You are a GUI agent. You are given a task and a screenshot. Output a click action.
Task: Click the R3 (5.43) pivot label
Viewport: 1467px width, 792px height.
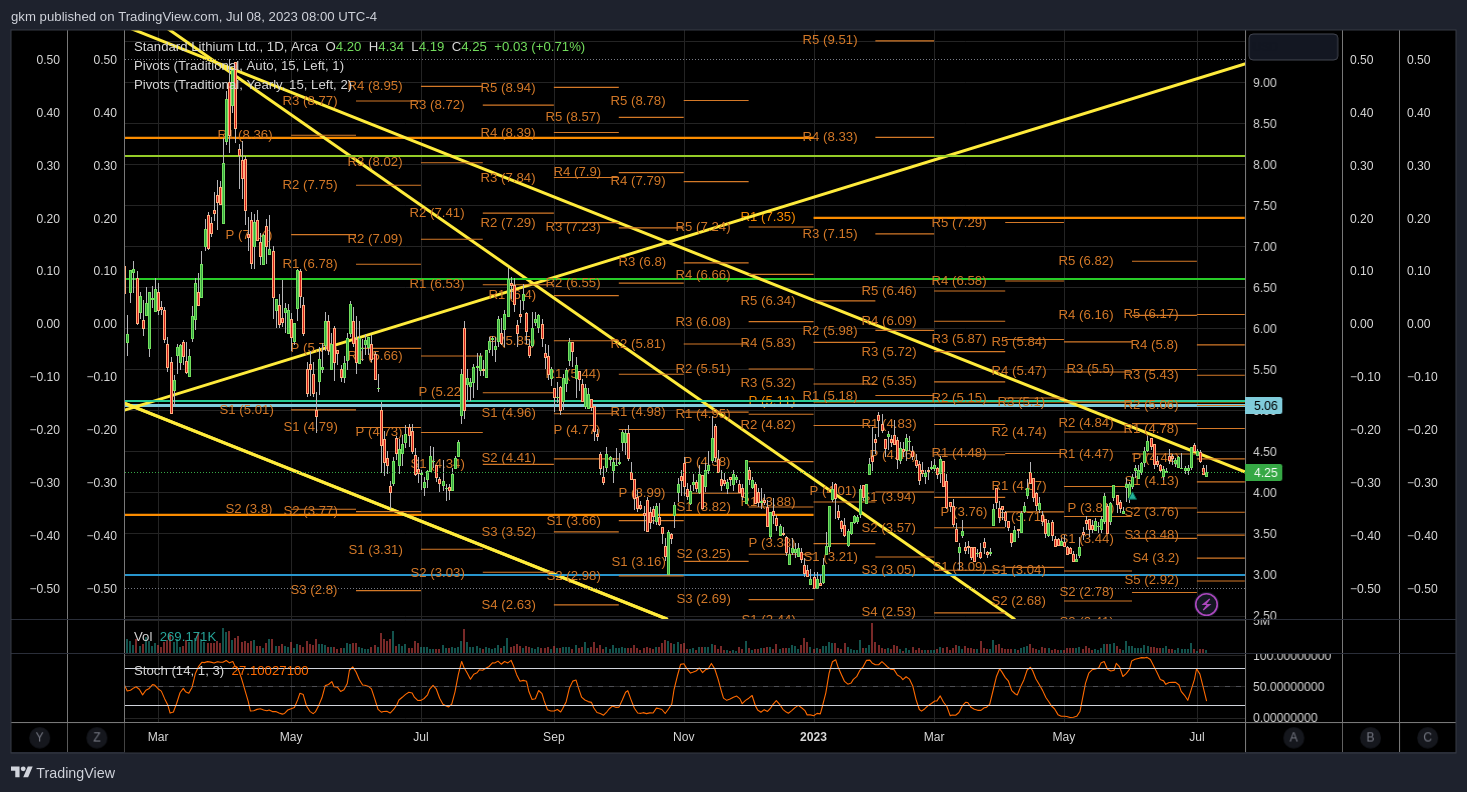(x=1151, y=375)
